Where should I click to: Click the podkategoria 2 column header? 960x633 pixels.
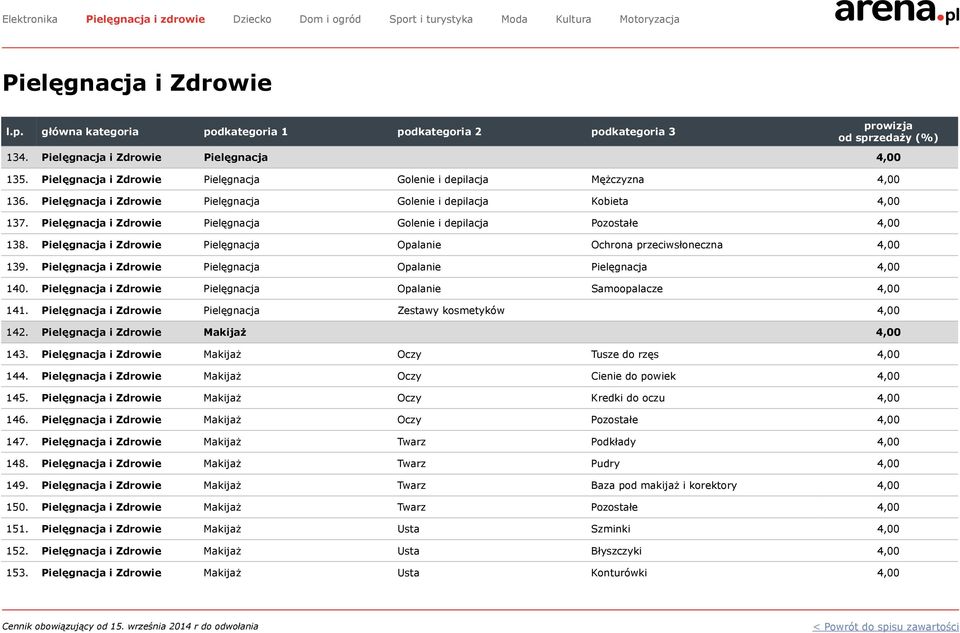439,132
